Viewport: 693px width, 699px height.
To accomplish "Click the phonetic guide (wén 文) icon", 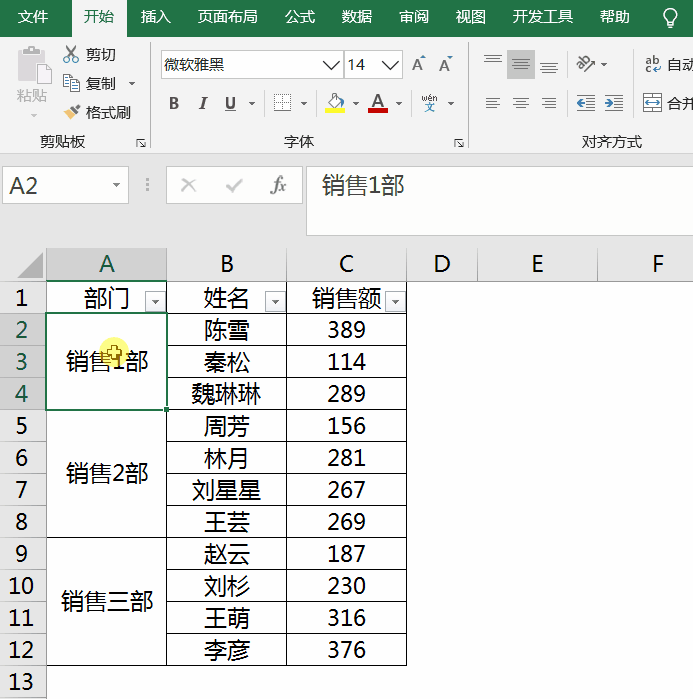I will click(429, 103).
